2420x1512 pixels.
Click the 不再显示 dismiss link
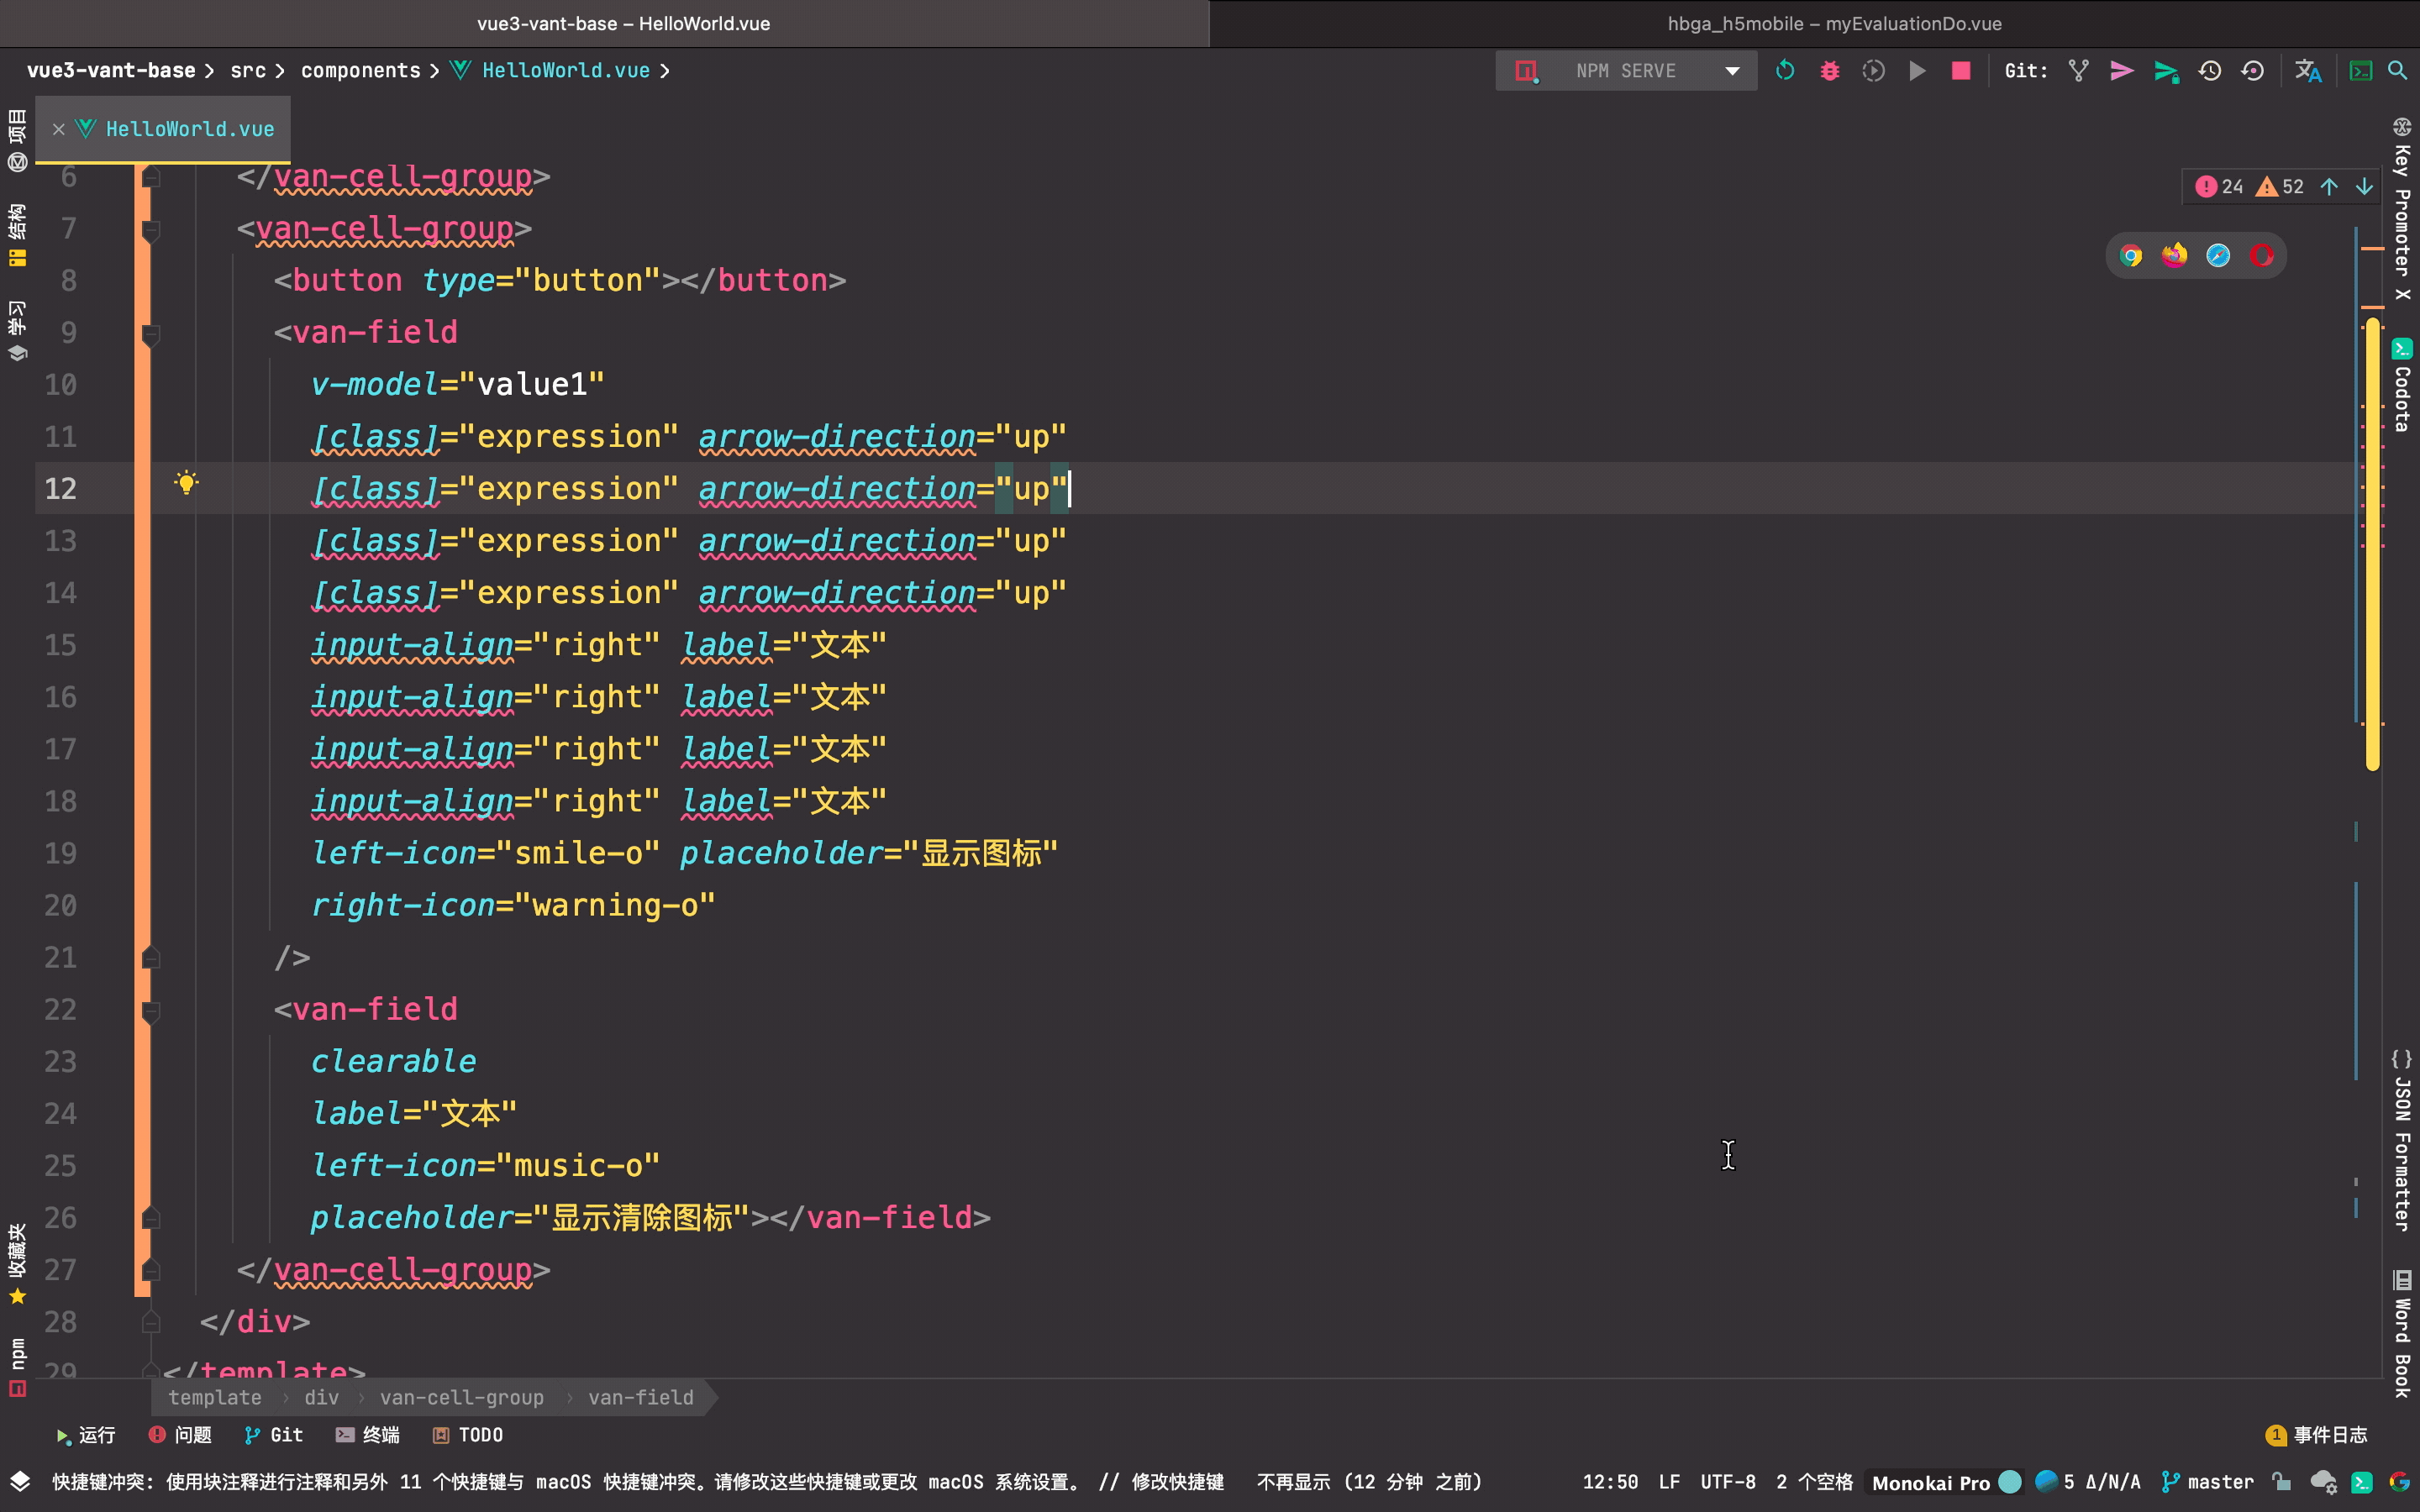pyautogui.click(x=1292, y=1482)
